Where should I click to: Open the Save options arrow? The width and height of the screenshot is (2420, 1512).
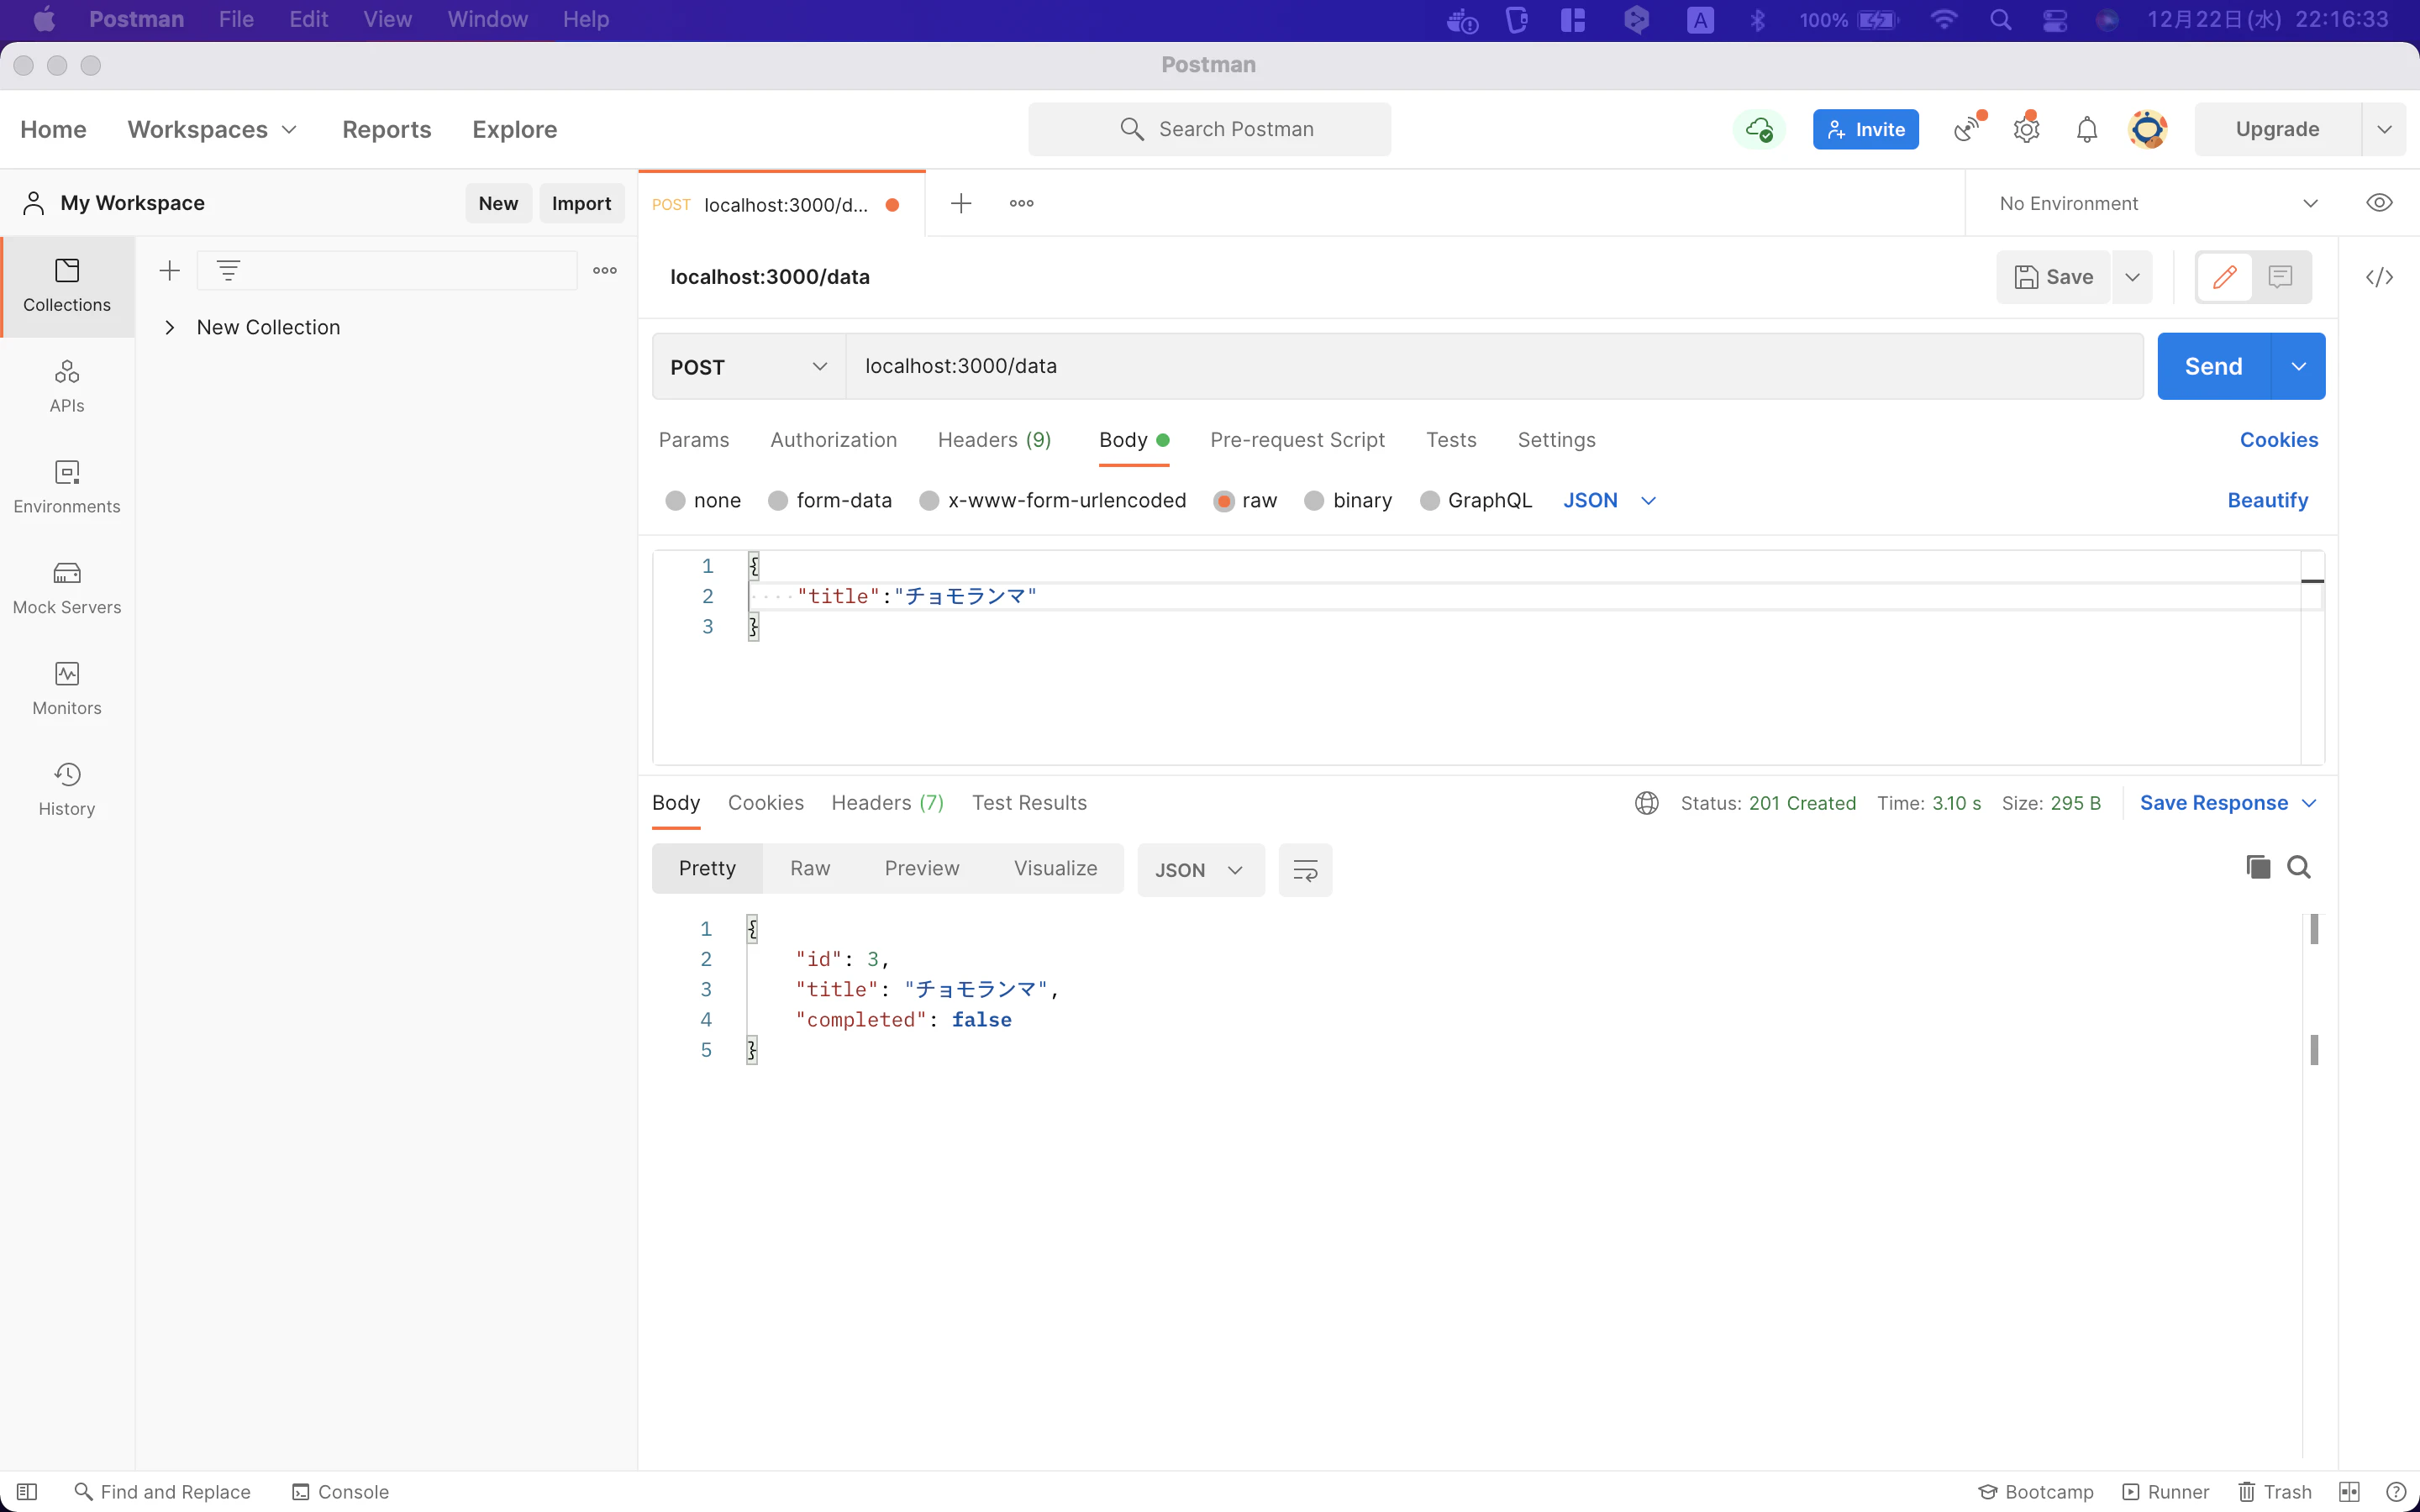(2132, 277)
